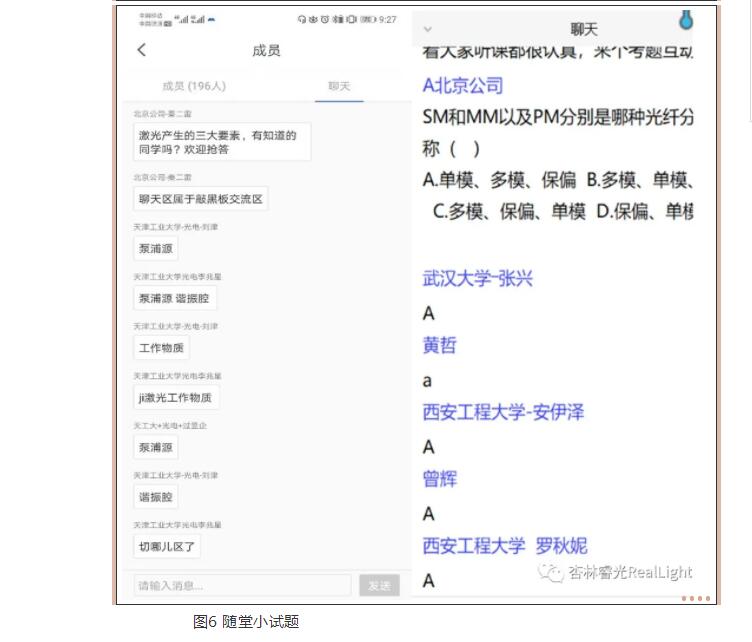Switch to the 聊天 tab
The image size is (752, 642).
(339, 87)
